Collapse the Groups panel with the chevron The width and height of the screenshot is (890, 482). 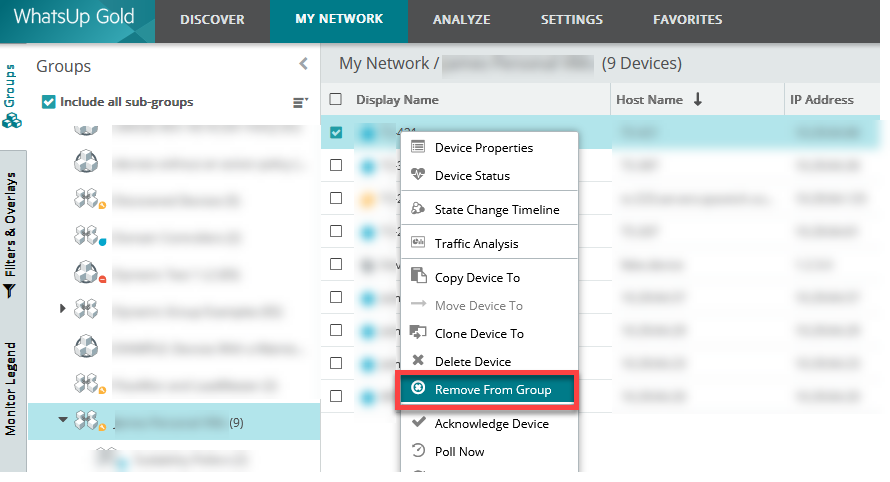304,64
